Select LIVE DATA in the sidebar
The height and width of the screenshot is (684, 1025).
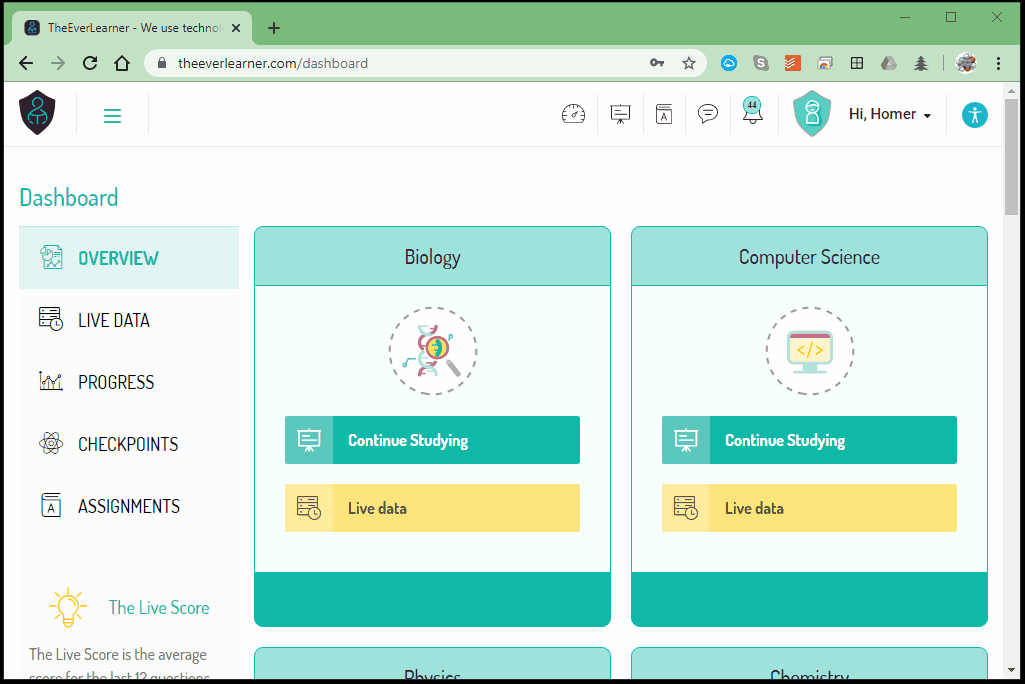click(129, 320)
